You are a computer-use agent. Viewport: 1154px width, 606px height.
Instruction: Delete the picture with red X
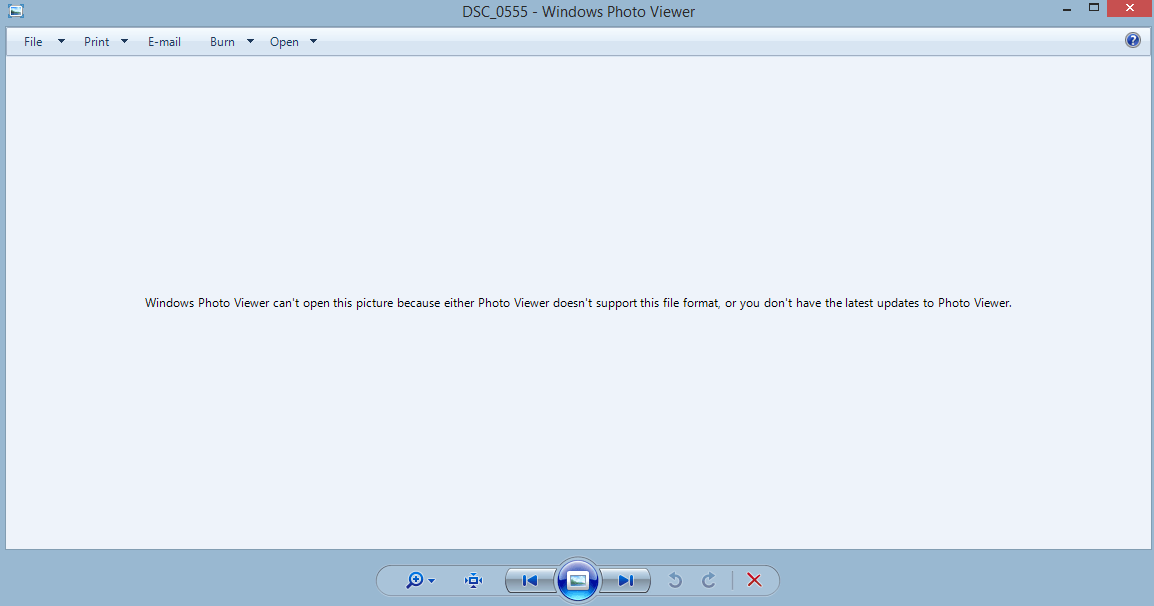754,580
